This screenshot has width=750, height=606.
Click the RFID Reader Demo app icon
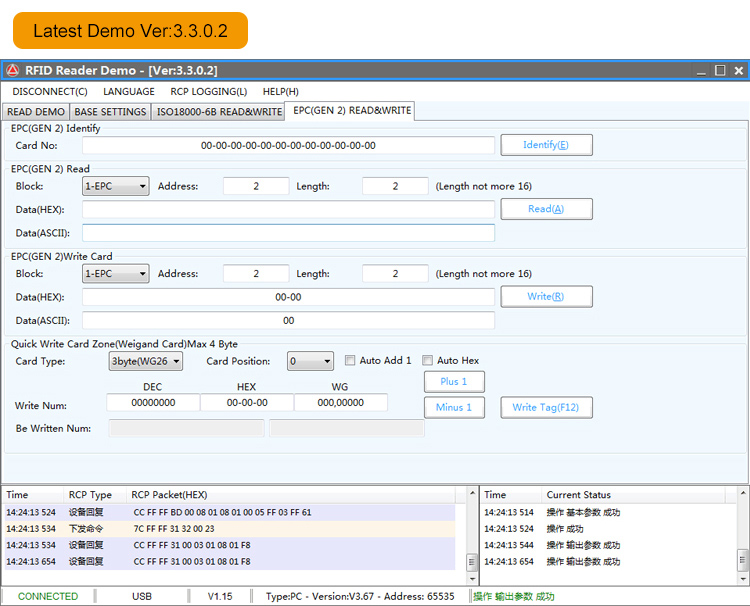pos(12,71)
